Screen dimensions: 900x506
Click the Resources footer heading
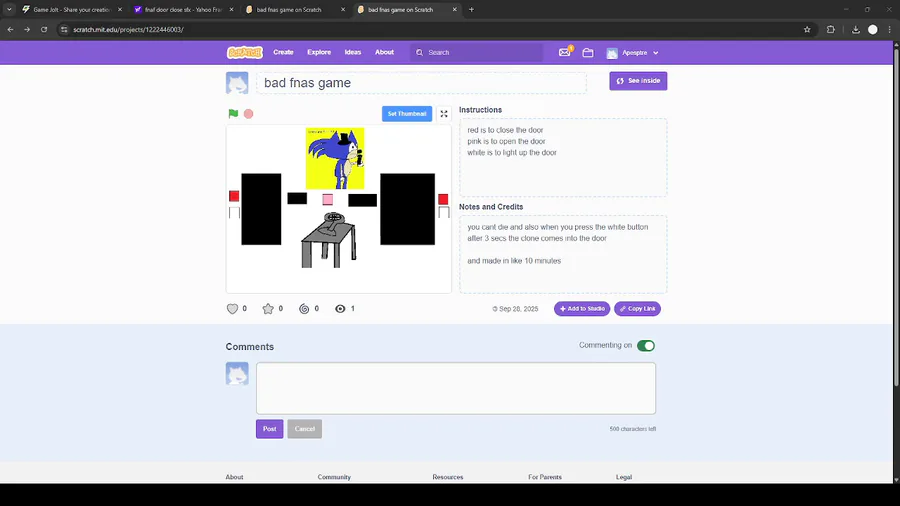[x=448, y=477]
